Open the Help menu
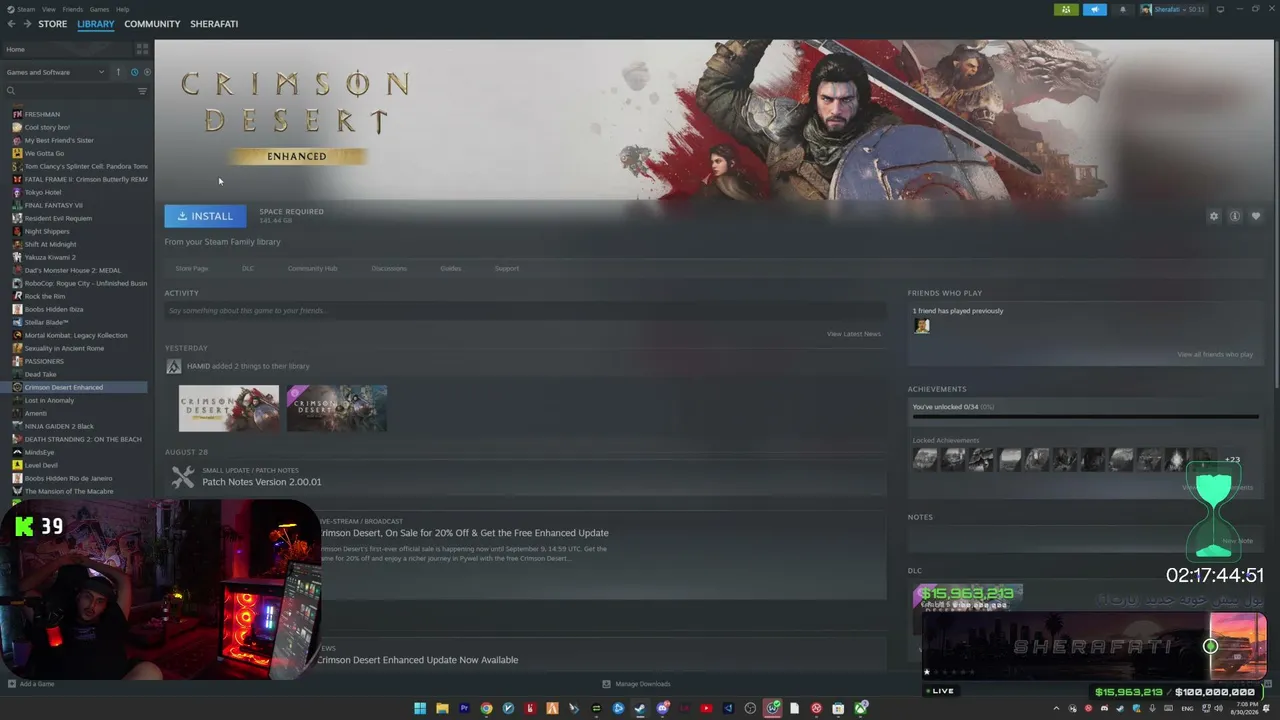 click(x=122, y=9)
